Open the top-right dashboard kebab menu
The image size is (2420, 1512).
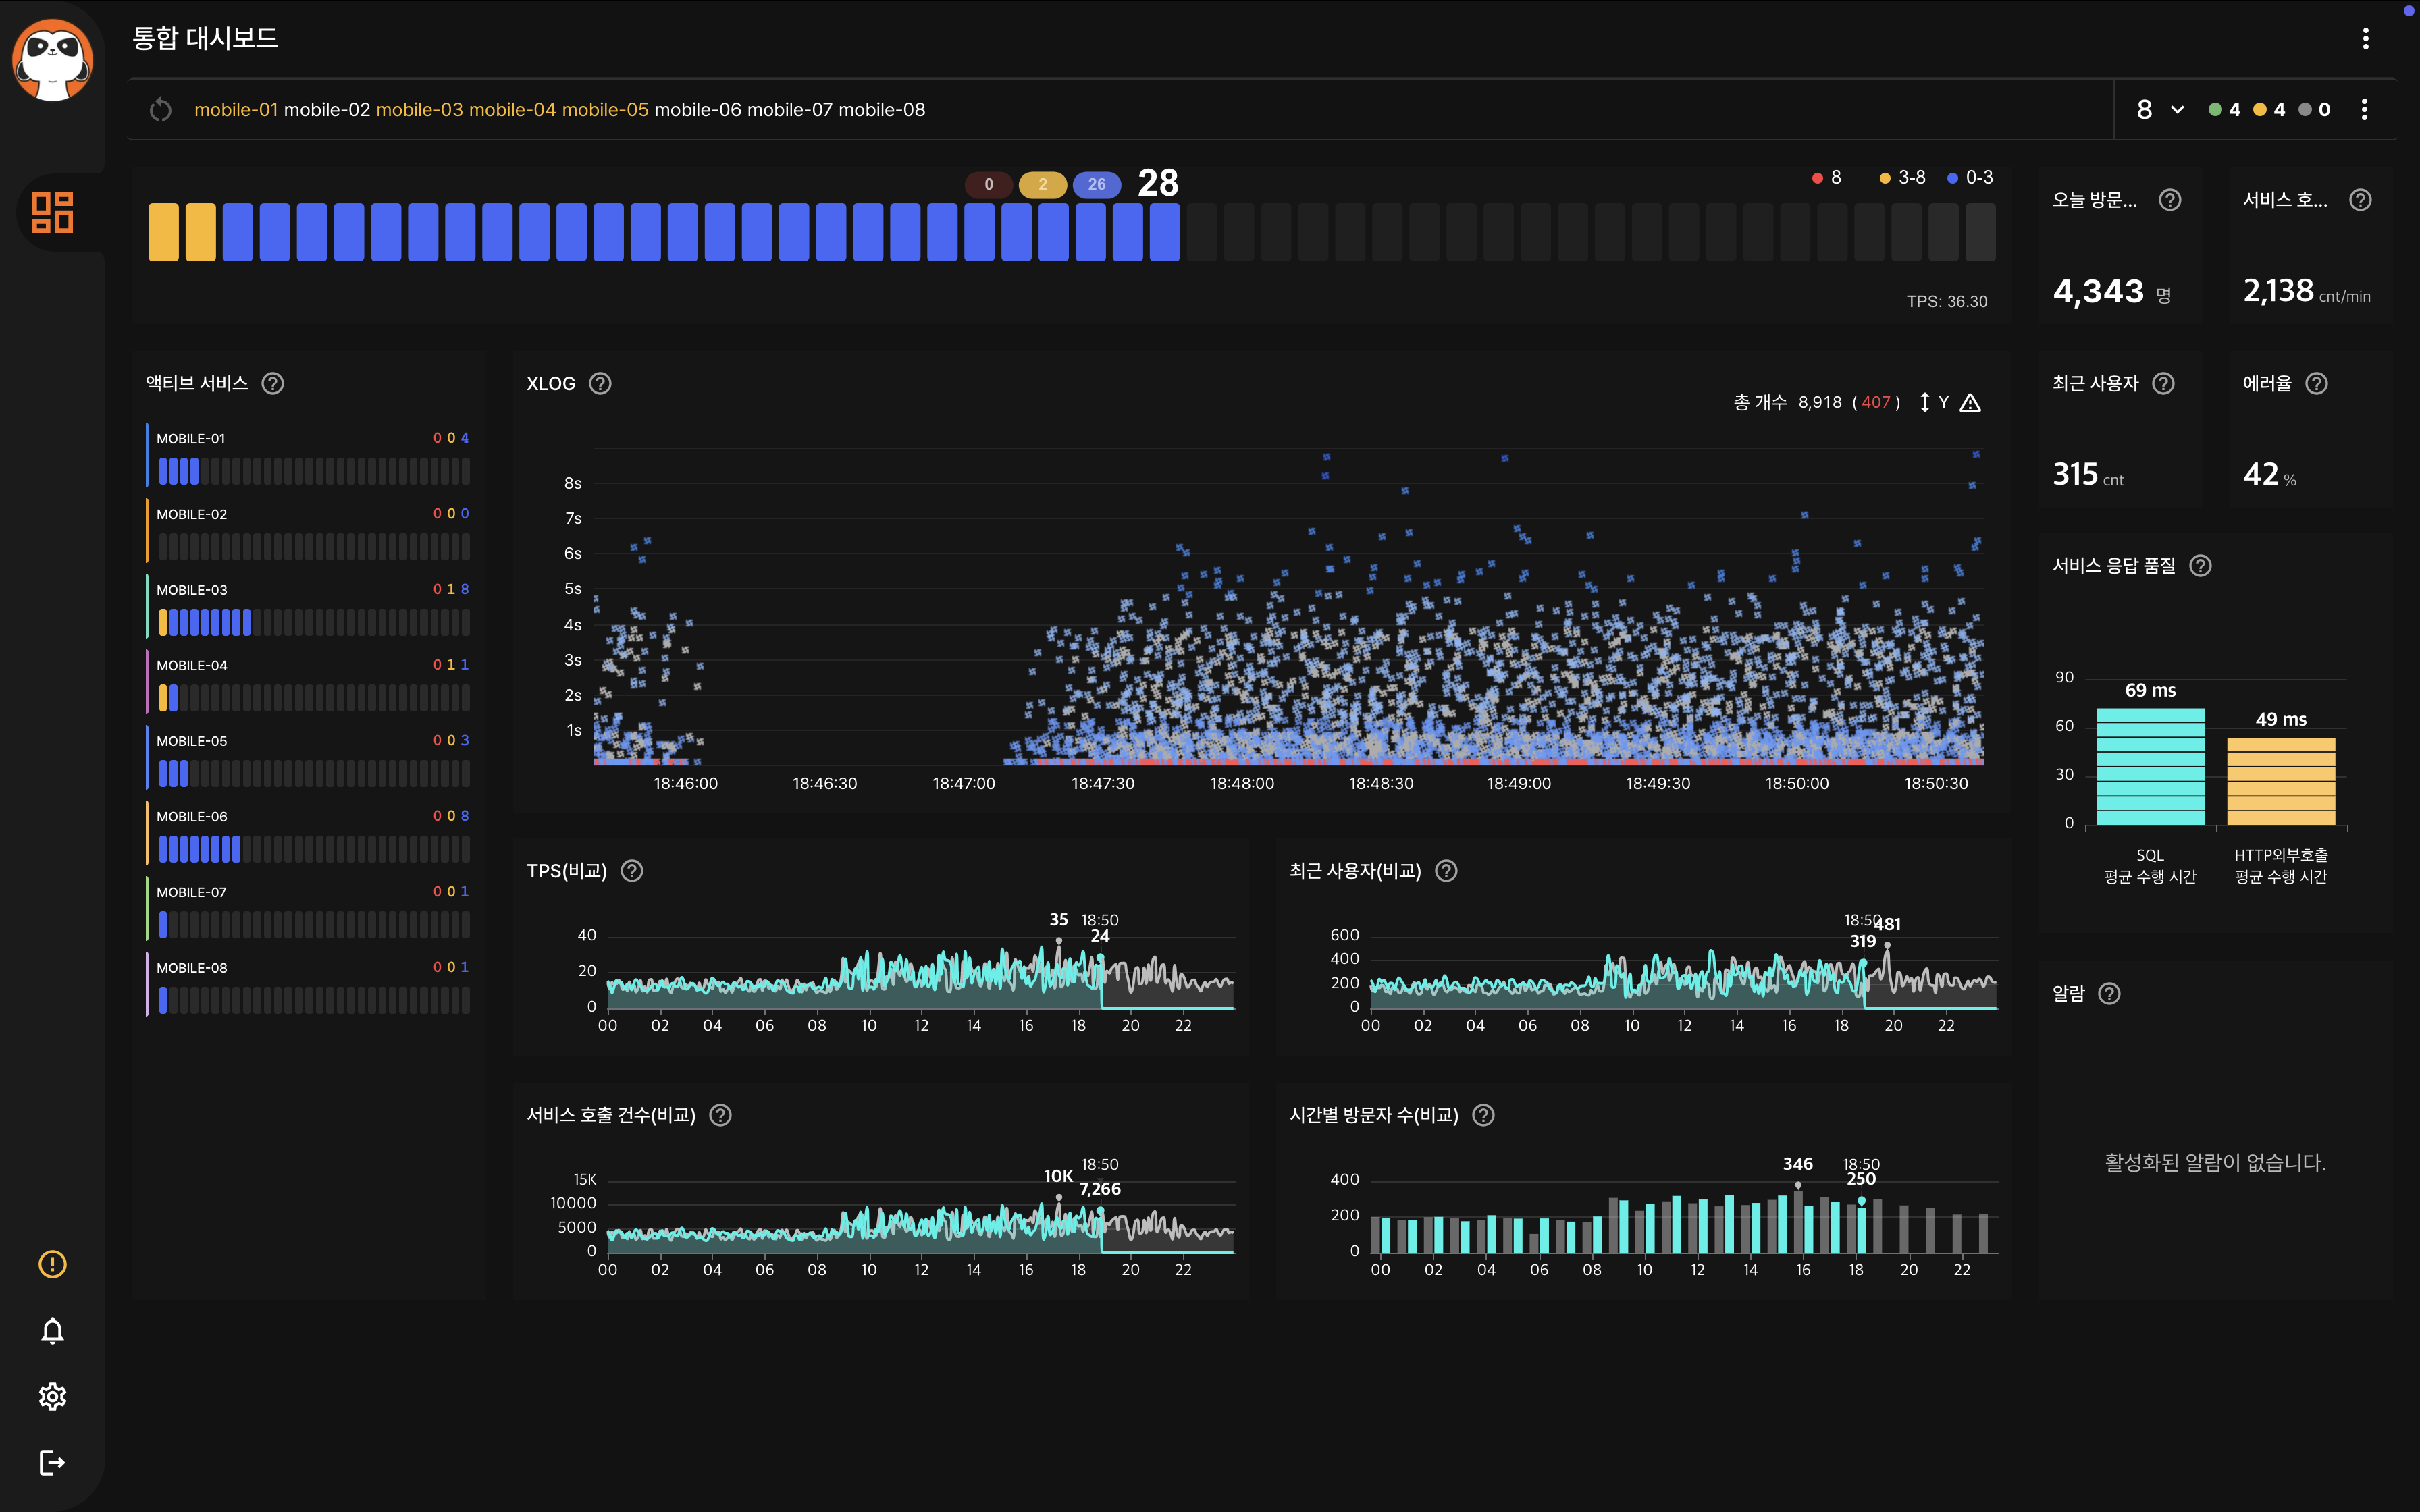[2365, 38]
